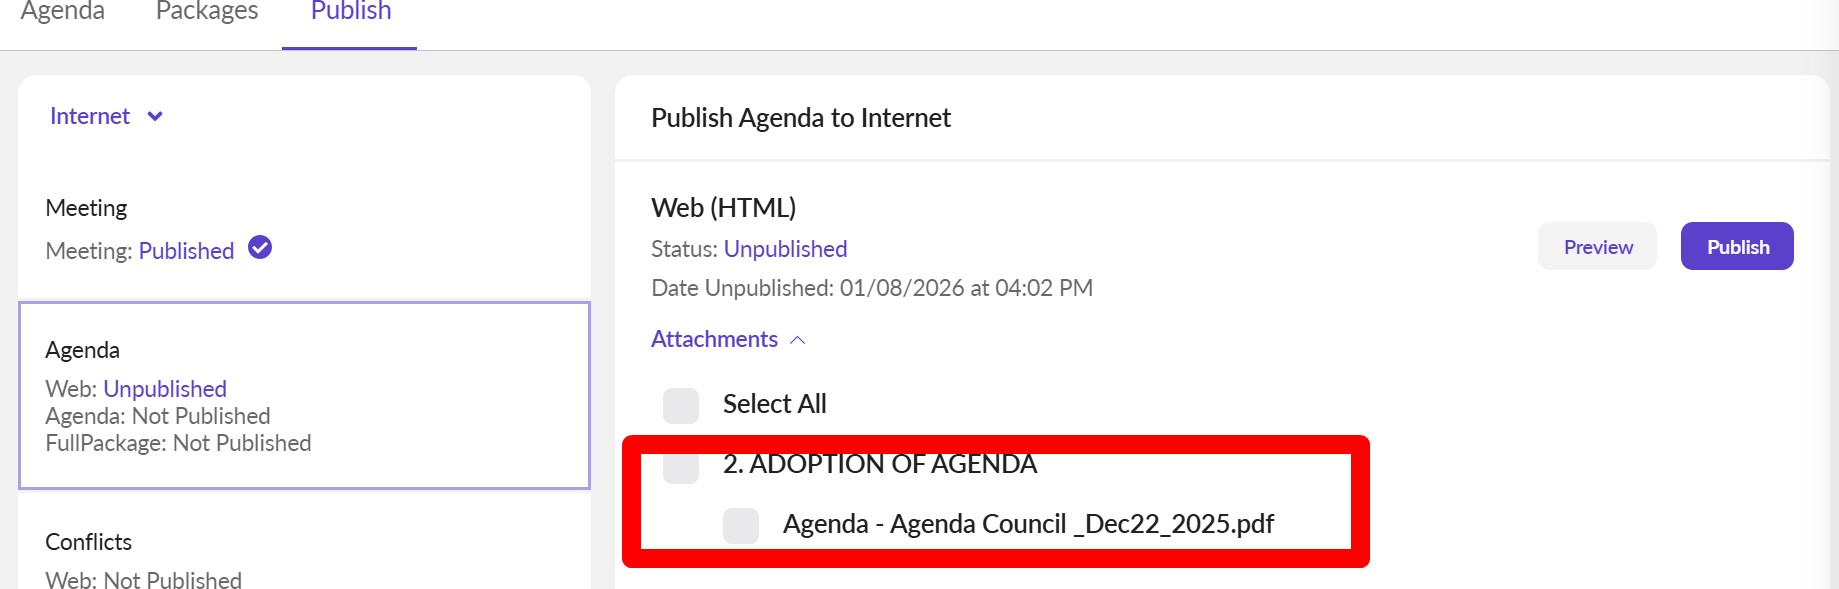Select the Agenda section card in sidebar

(304, 396)
